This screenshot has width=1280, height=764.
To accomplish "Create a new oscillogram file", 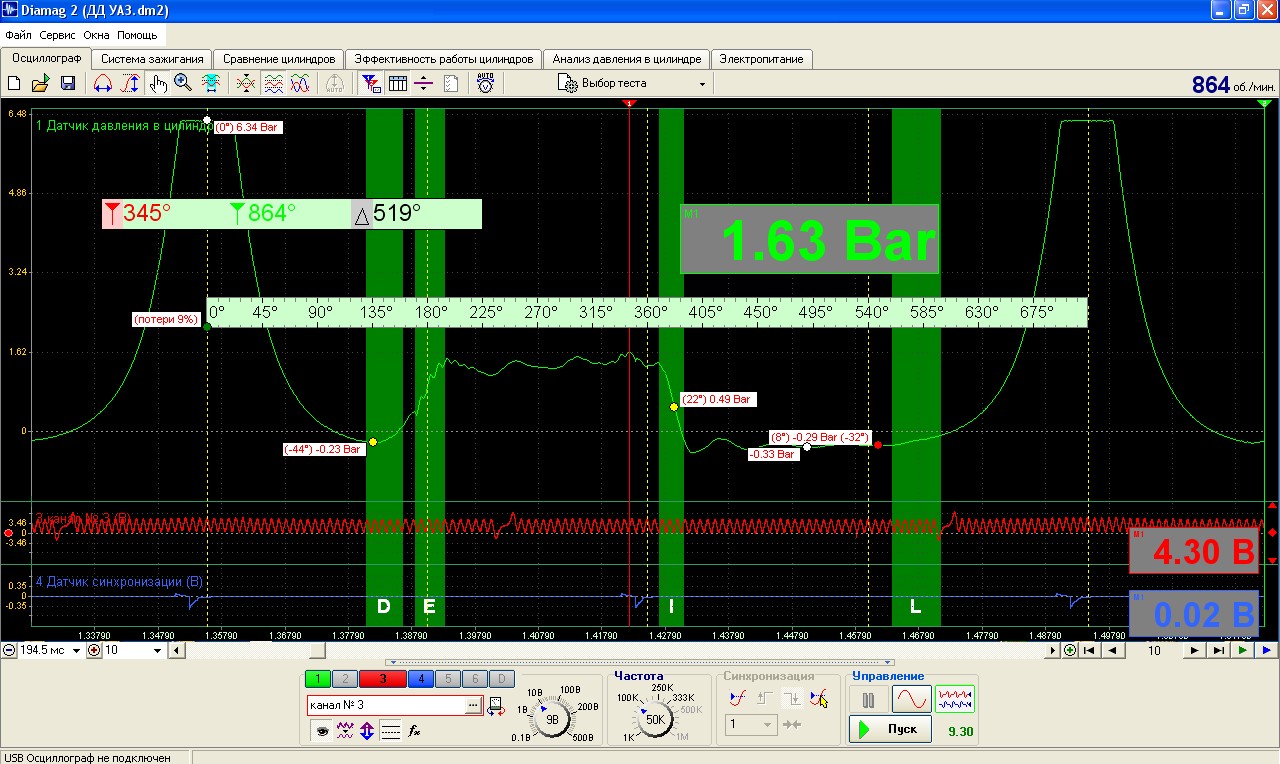I will [14, 84].
